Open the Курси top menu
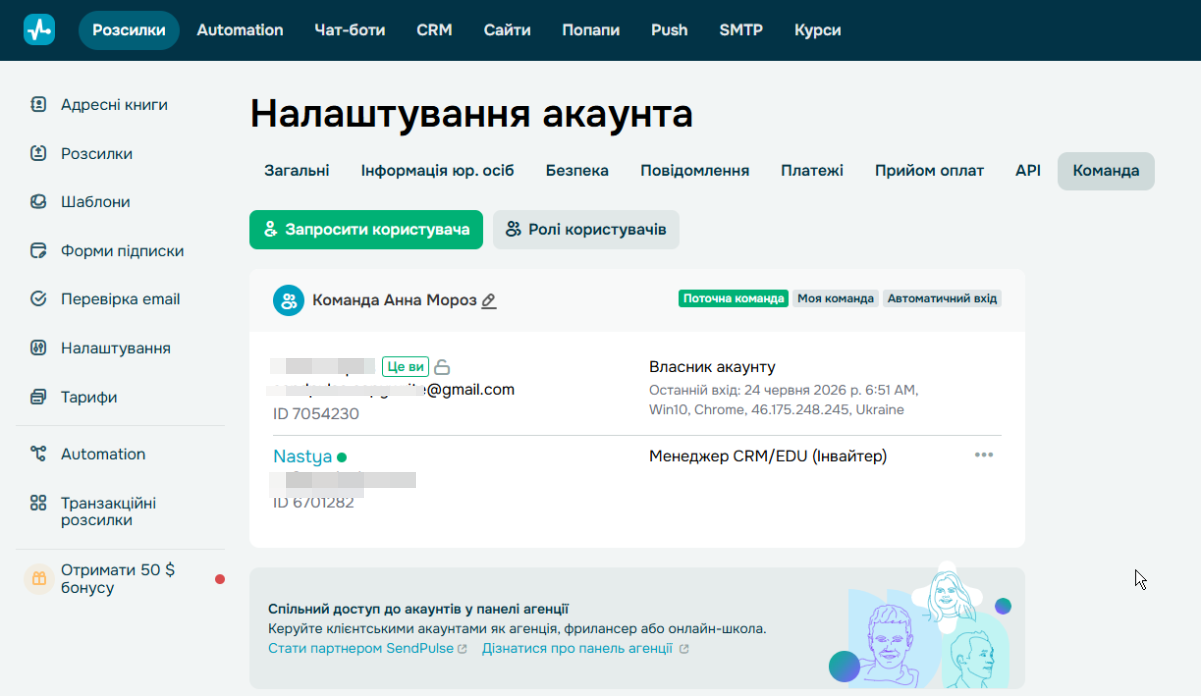Viewport: 1201px width, 696px height. point(818,30)
